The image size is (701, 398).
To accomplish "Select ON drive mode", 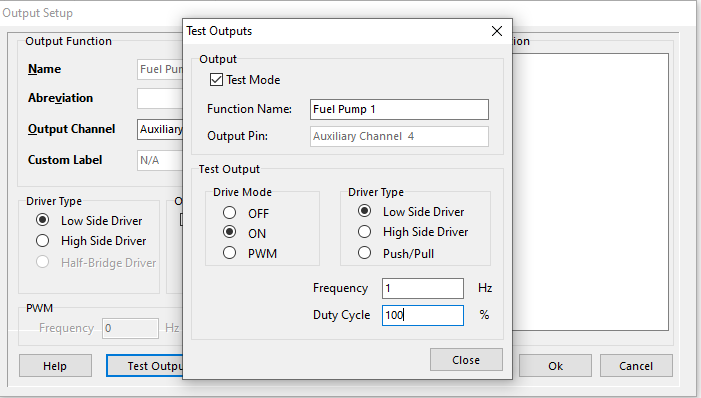I will 230,232.
